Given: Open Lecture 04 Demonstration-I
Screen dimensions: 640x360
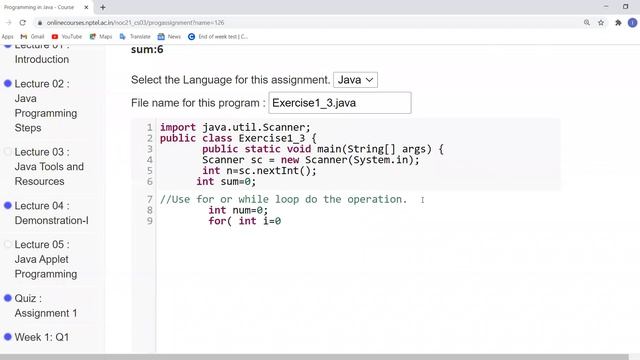Looking at the screenshot, I should coord(51,213).
